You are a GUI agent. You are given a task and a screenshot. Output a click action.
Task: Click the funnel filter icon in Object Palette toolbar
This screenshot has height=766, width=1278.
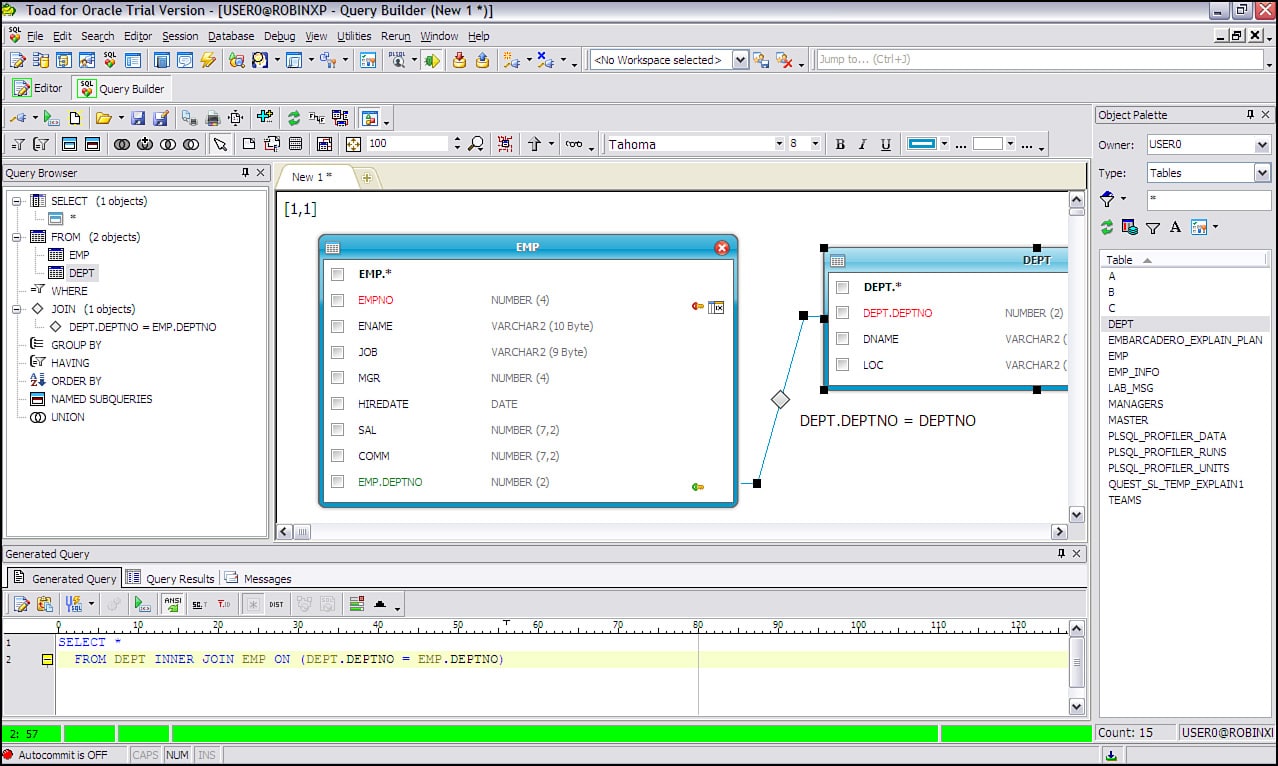[x=1153, y=227]
